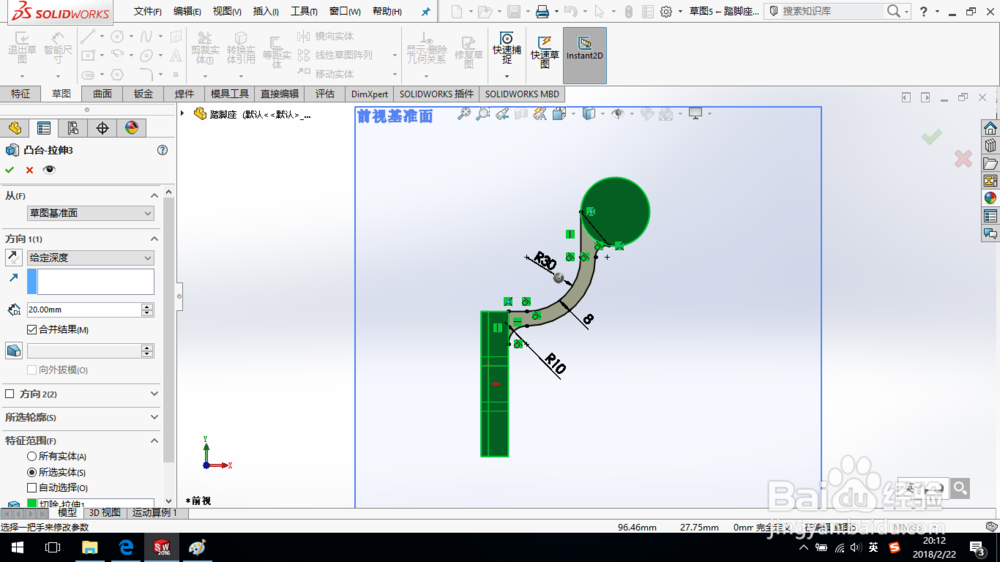Open the FeatureManager design tree panel icon
Viewport: 1000px width, 562px height.
pyautogui.click(x=15, y=128)
